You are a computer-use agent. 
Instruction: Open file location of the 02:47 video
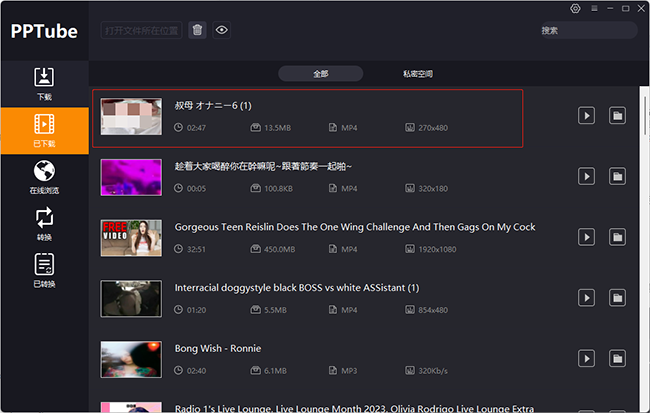pyautogui.click(x=617, y=116)
